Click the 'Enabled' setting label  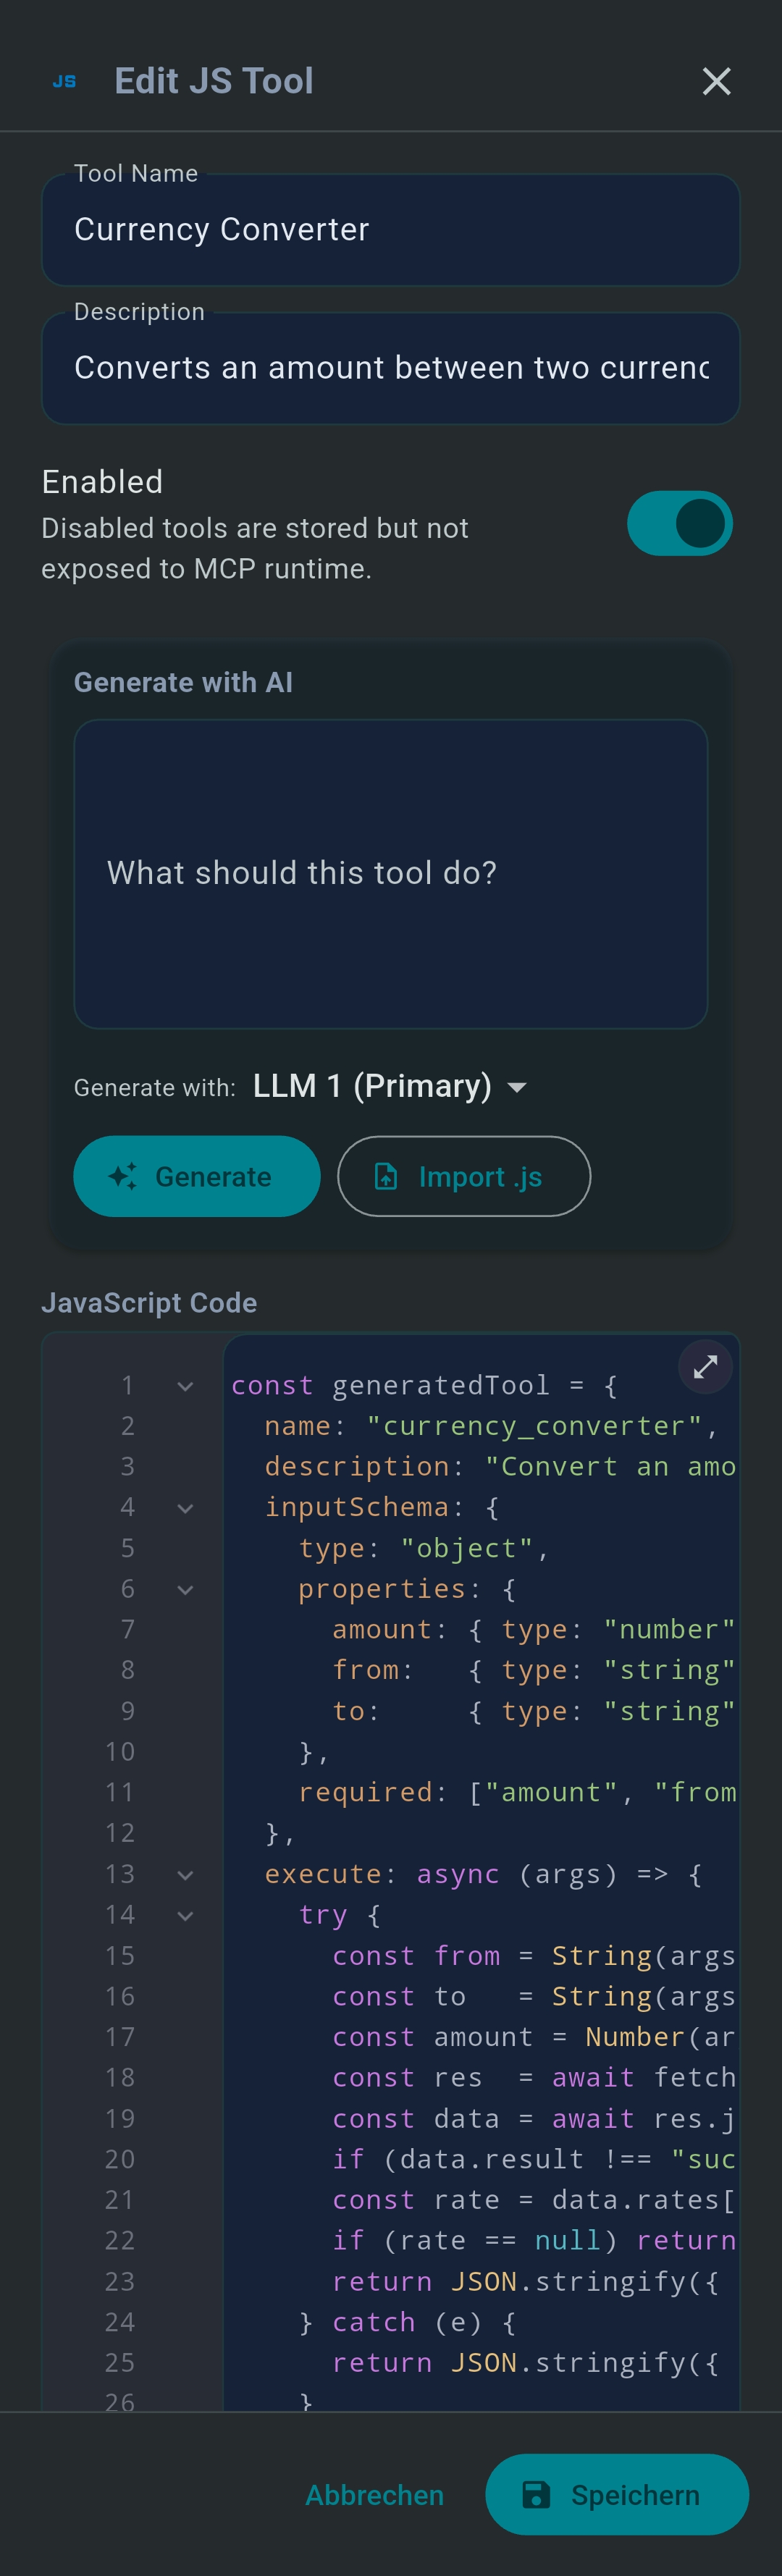(102, 482)
